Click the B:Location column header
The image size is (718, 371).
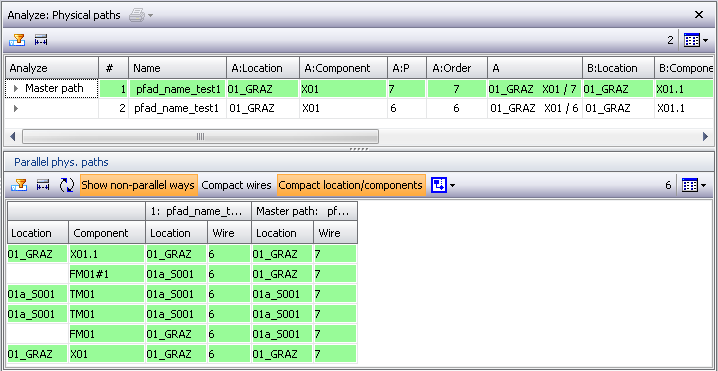(x=618, y=68)
